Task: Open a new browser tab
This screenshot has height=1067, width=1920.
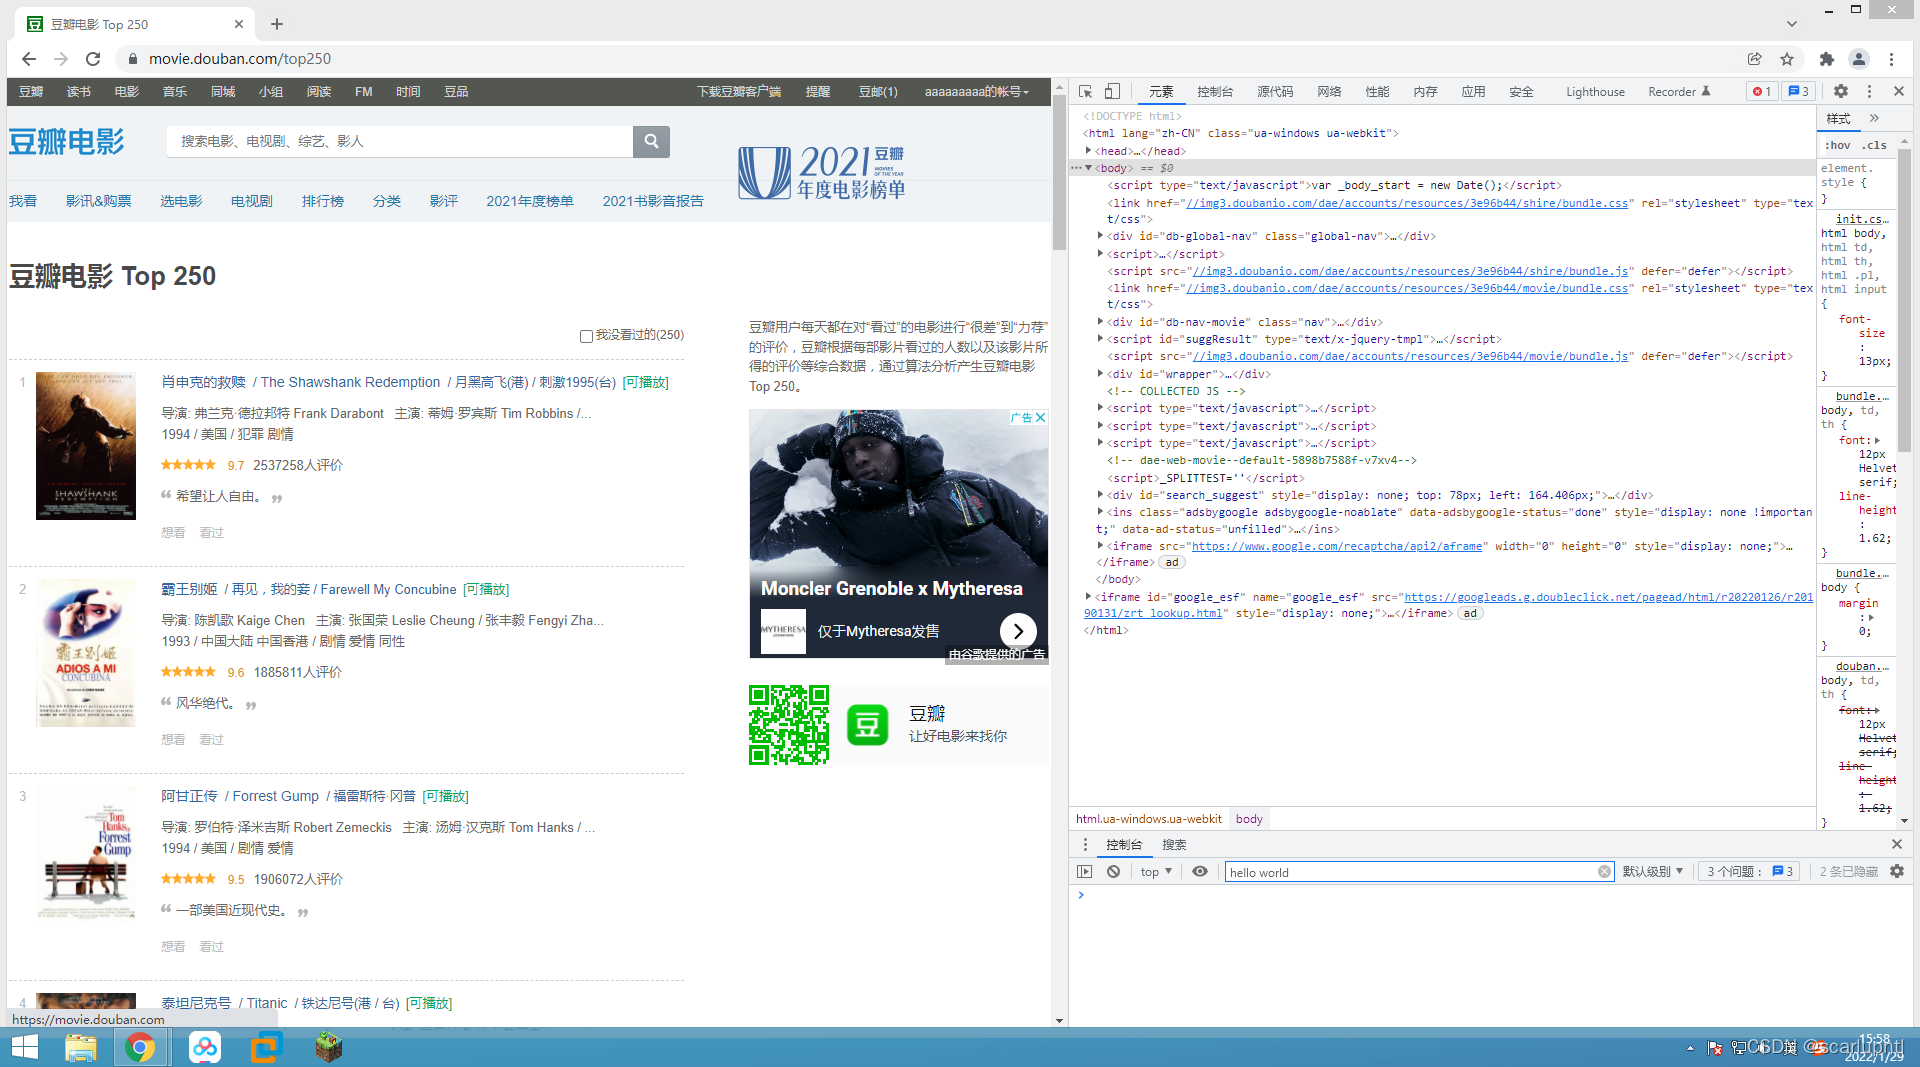Action: (277, 24)
